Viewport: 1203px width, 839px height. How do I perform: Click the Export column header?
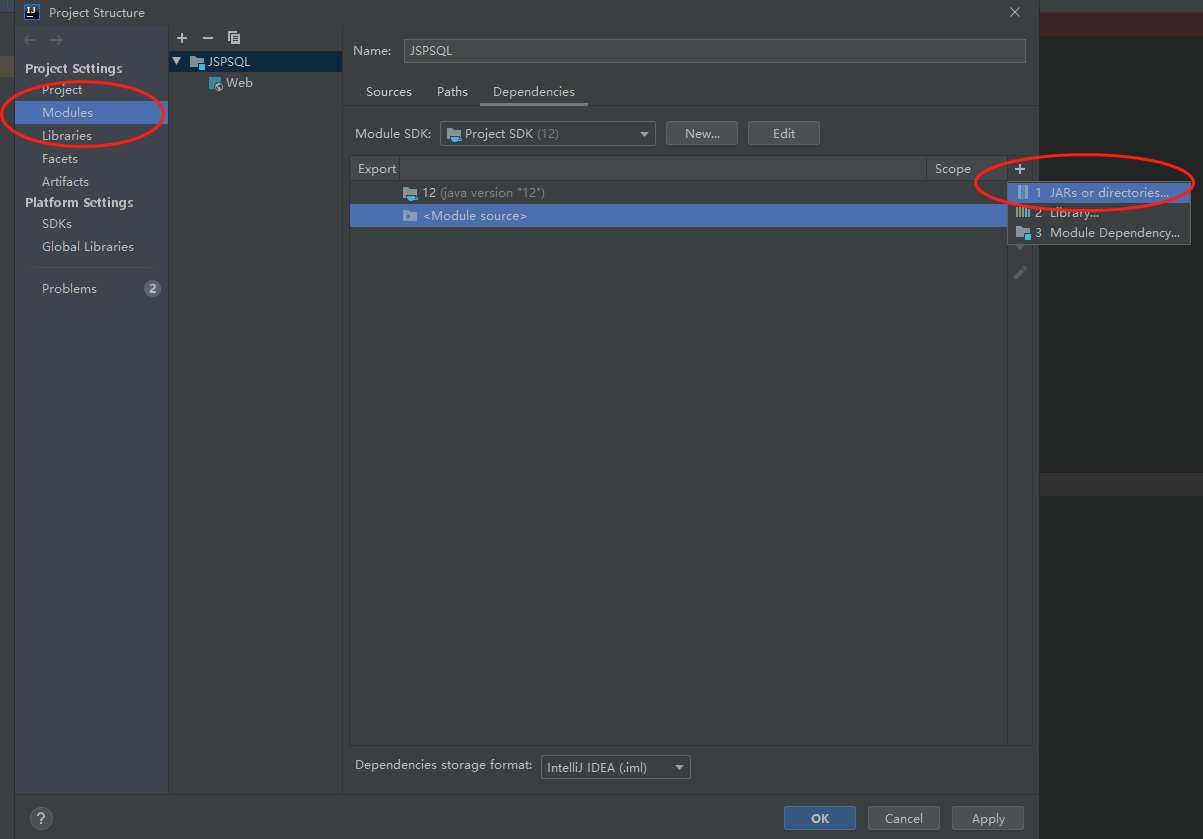point(377,169)
